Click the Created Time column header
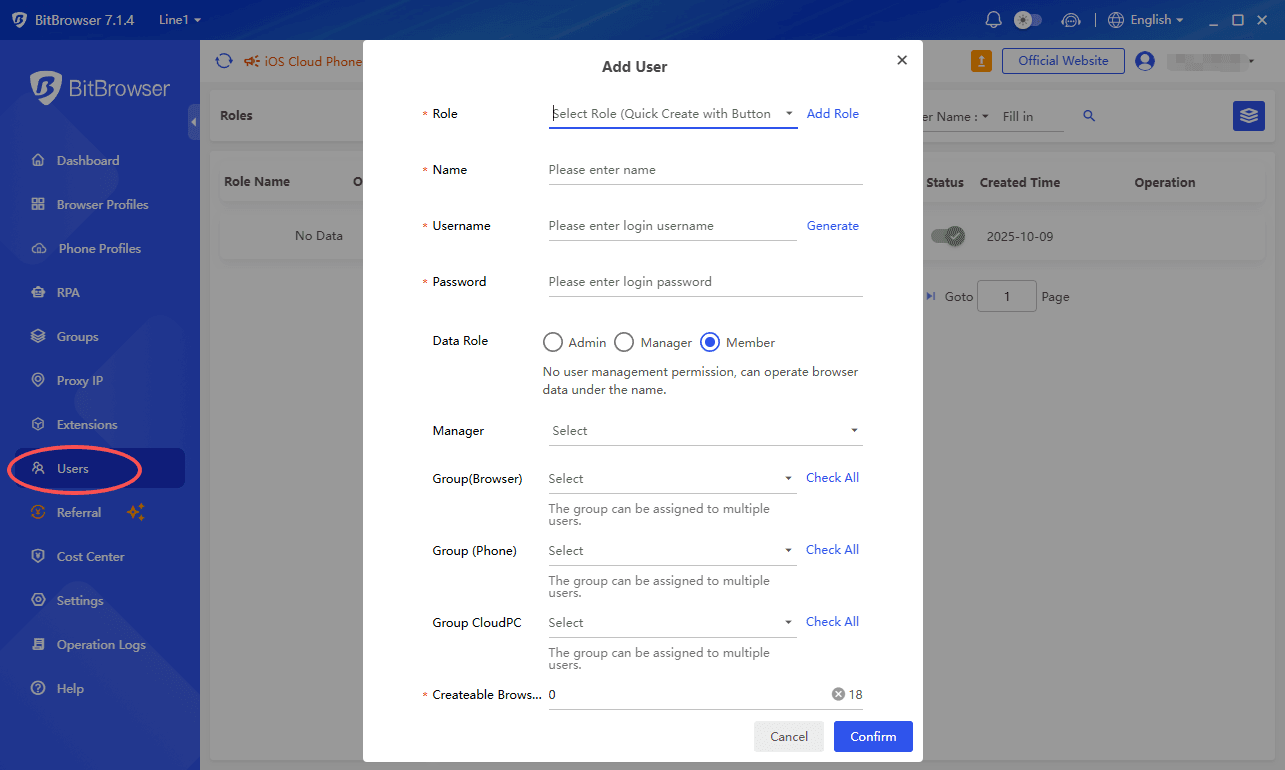 [x=1020, y=183]
